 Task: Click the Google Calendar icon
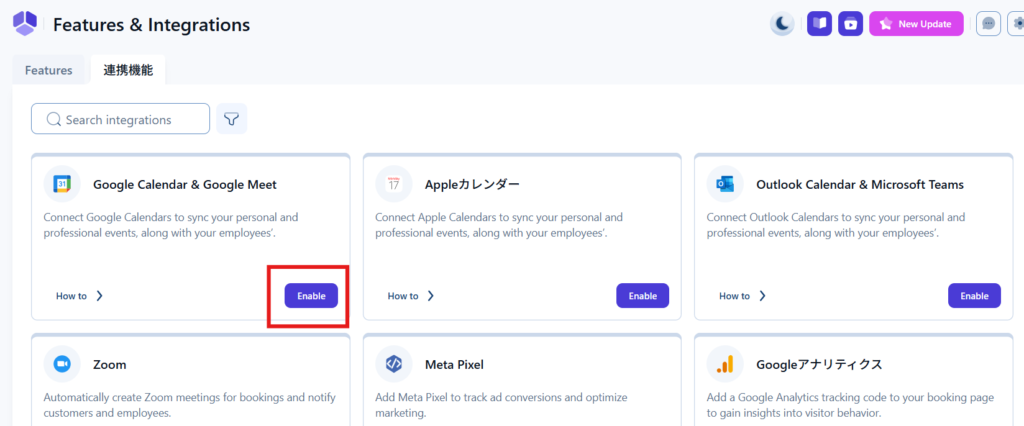(62, 184)
